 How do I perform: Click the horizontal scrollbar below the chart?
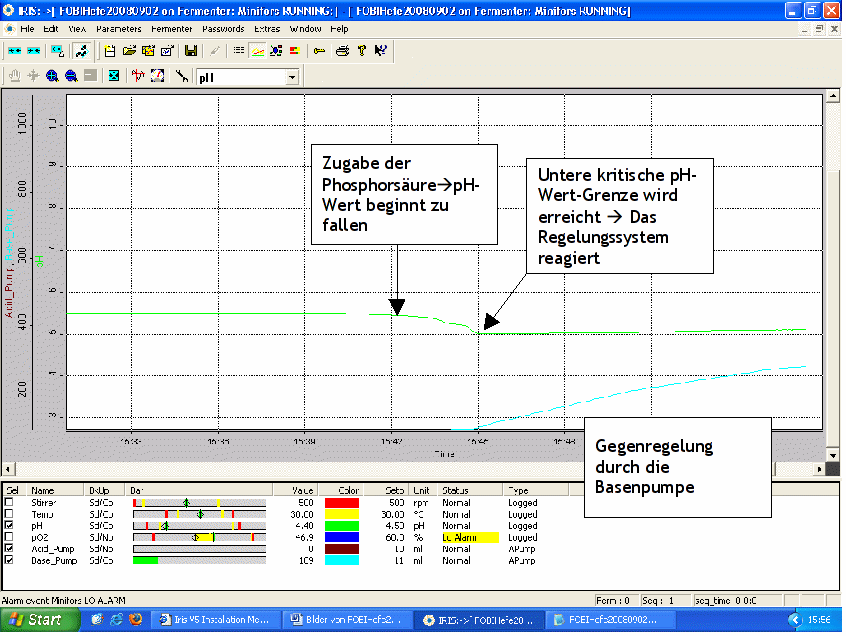(400, 468)
